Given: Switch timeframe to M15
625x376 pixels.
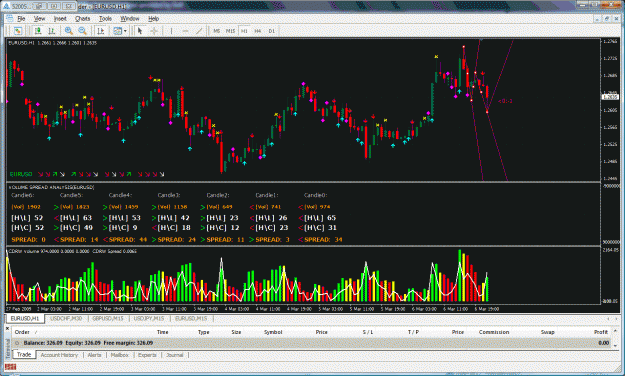Looking at the screenshot, I should [x=230, y=31].
